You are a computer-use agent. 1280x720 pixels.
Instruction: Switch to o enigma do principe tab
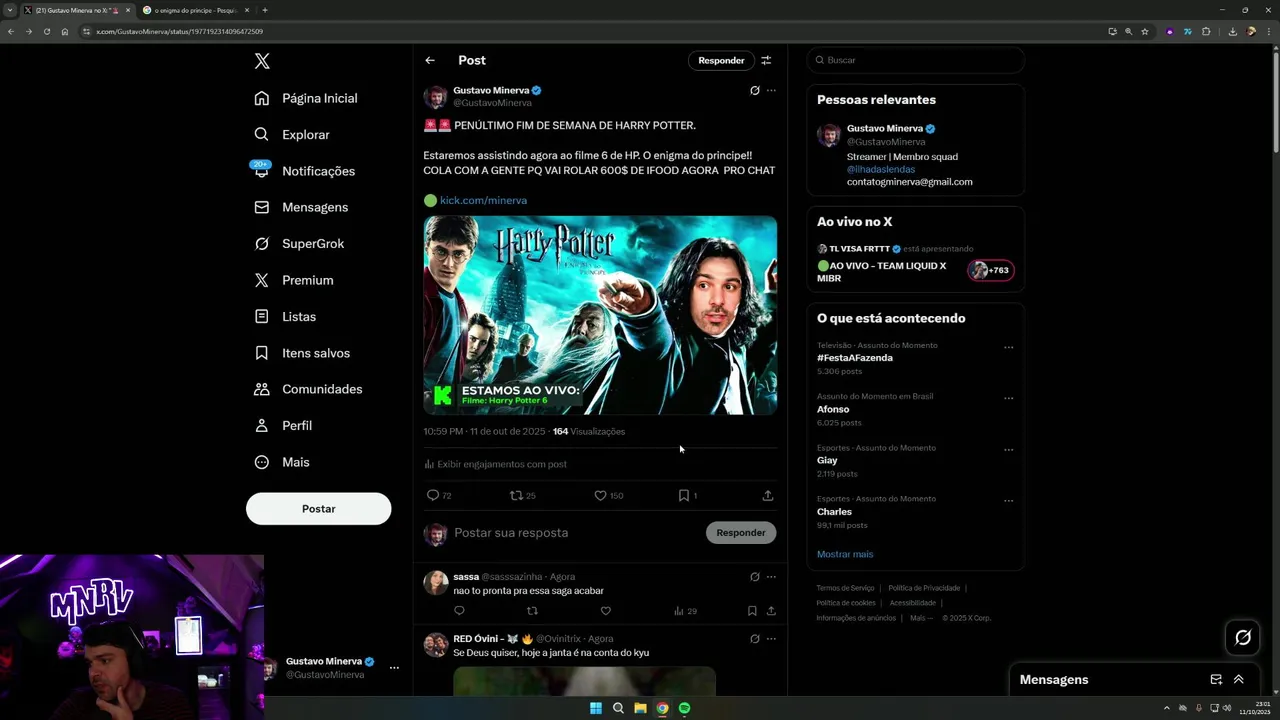(195, 10)
